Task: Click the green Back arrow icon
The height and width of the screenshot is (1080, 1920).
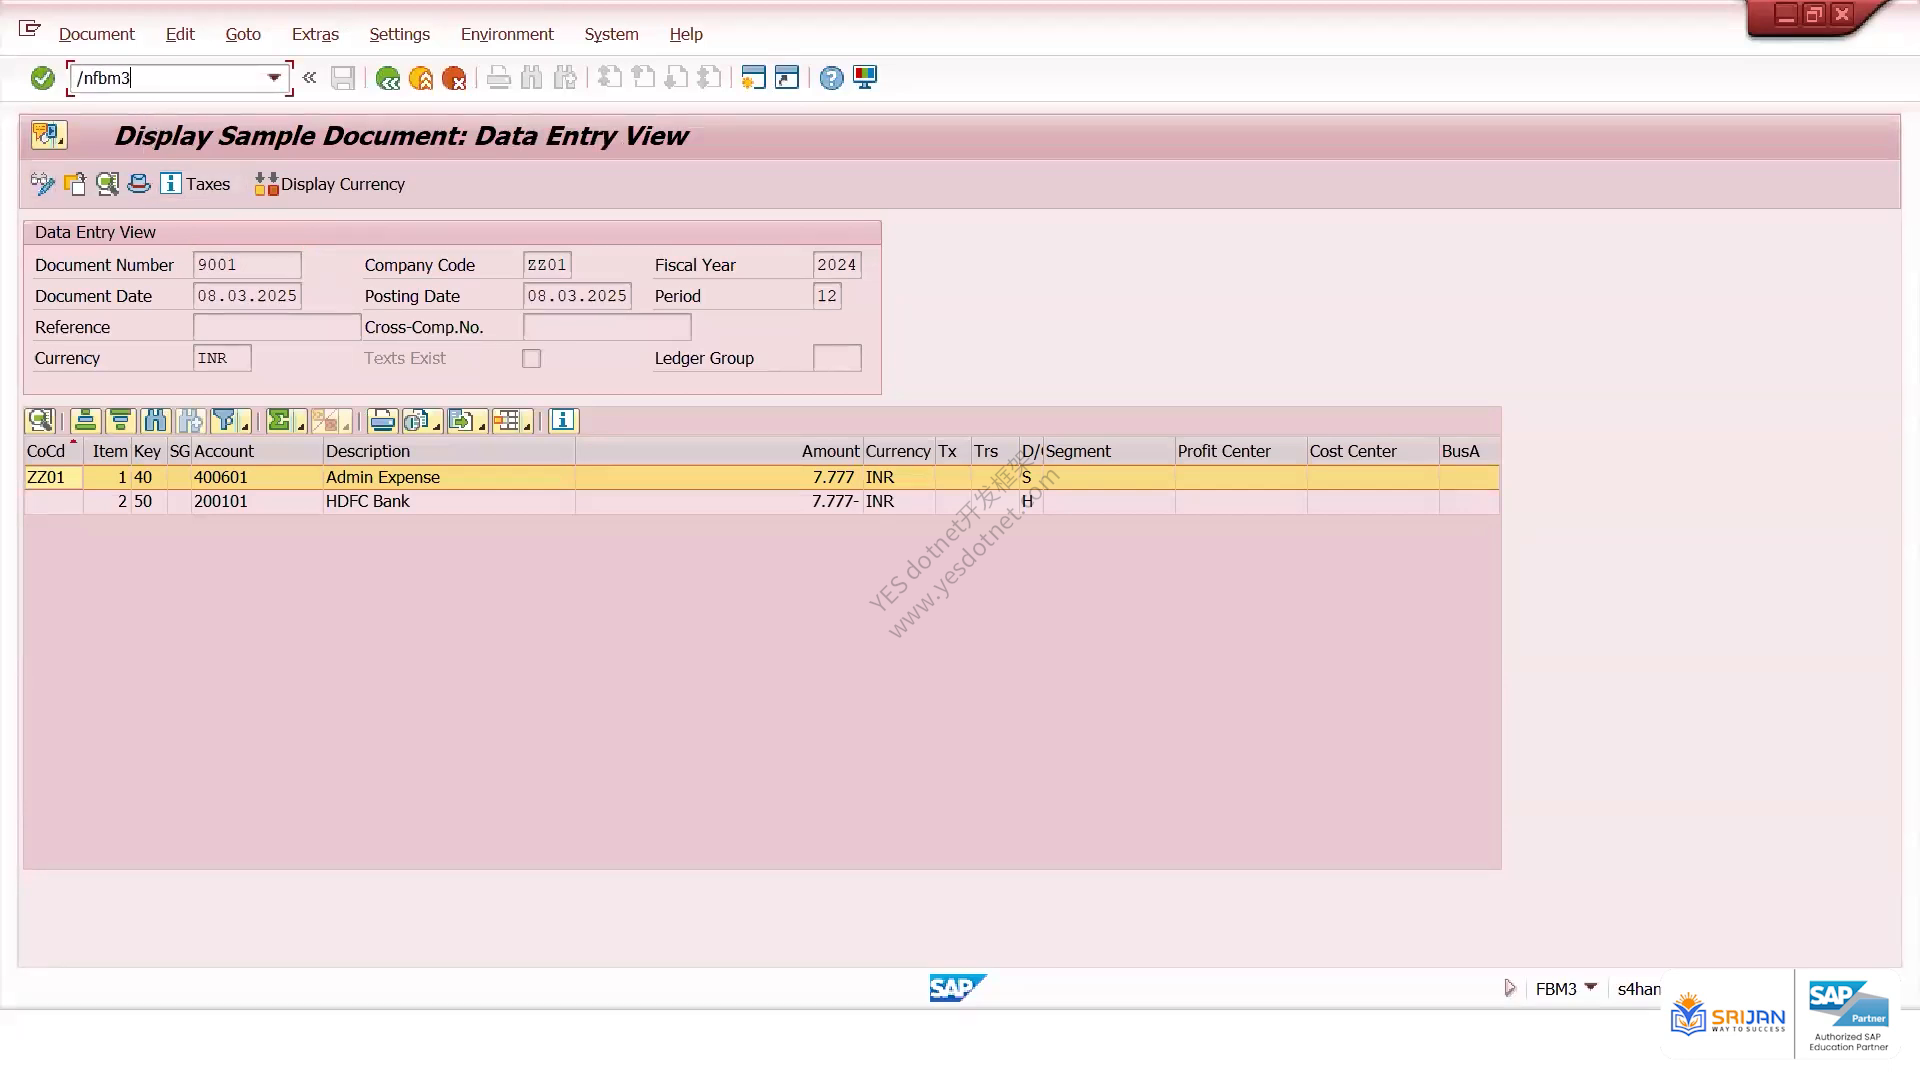Action: [387, 78]
